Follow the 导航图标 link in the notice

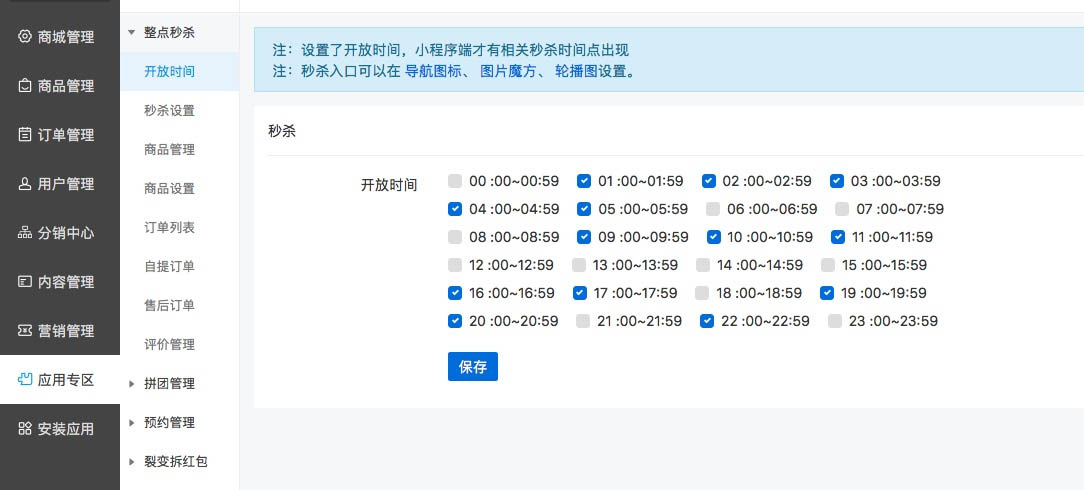pyautogui.click(x=433, y=71)
